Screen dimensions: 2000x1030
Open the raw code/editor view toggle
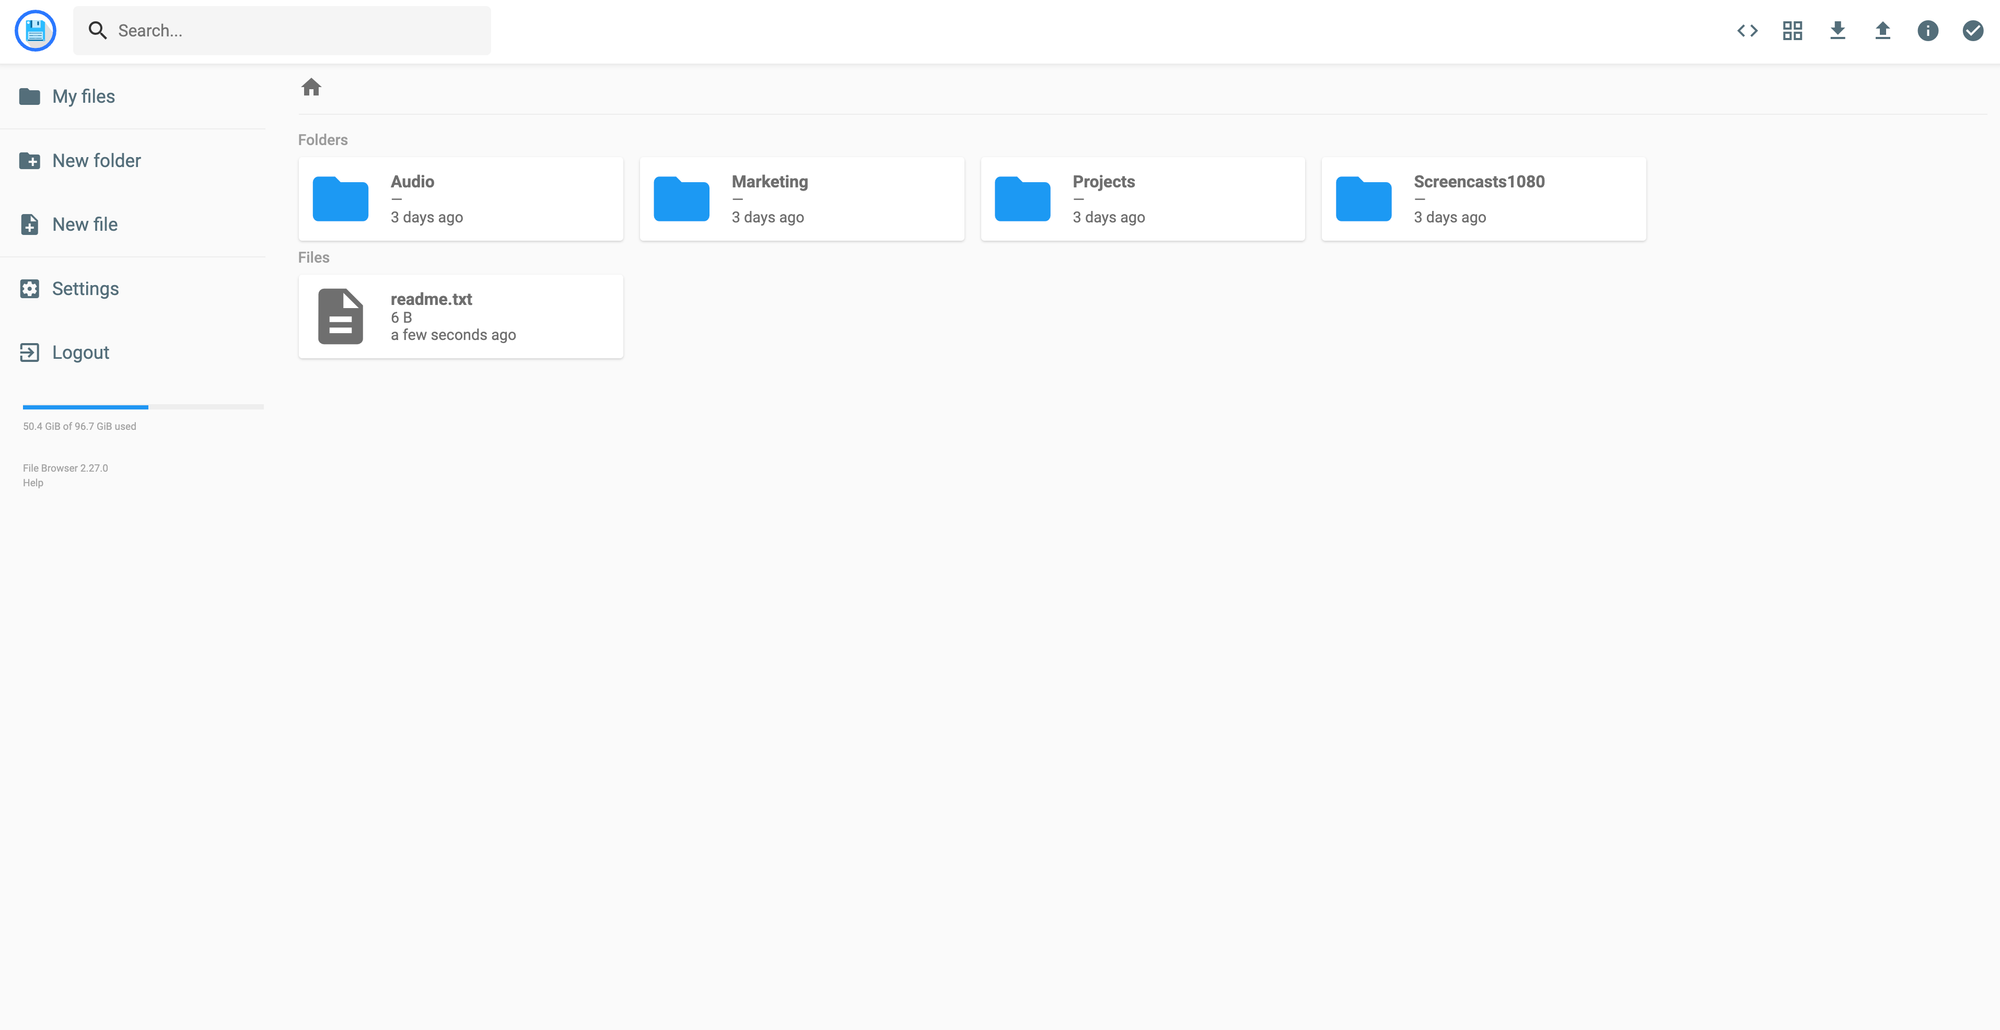coord(1747,30)
